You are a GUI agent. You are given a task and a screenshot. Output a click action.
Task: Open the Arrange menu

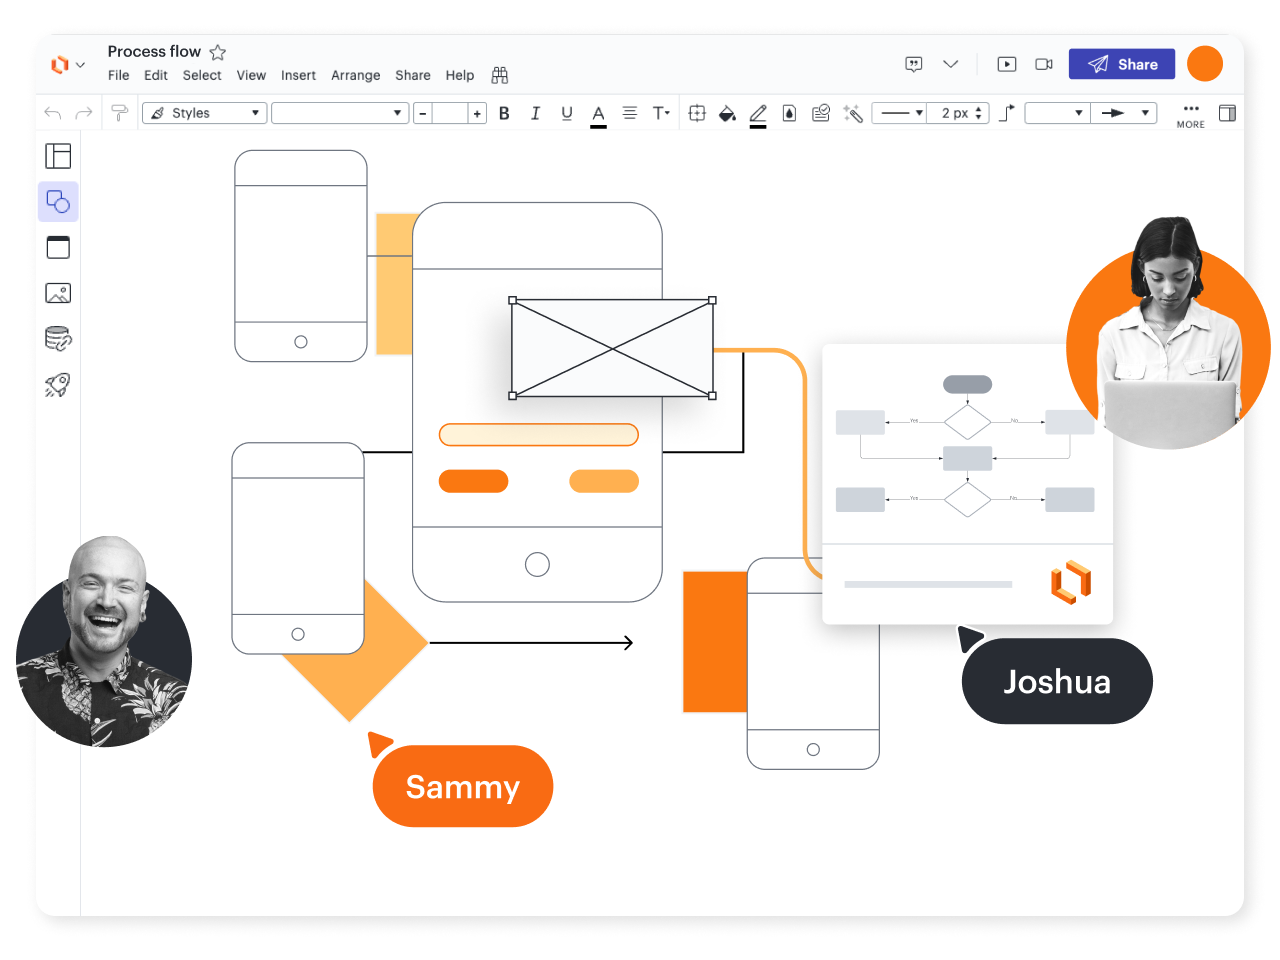355,75
